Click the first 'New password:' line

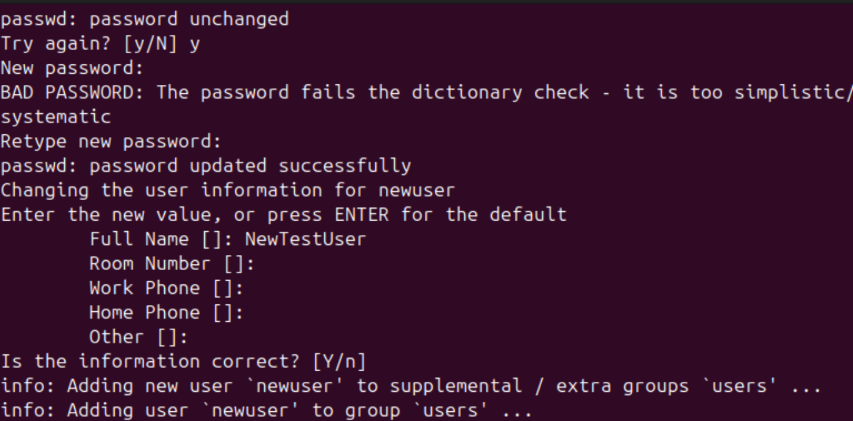point(72,69)
